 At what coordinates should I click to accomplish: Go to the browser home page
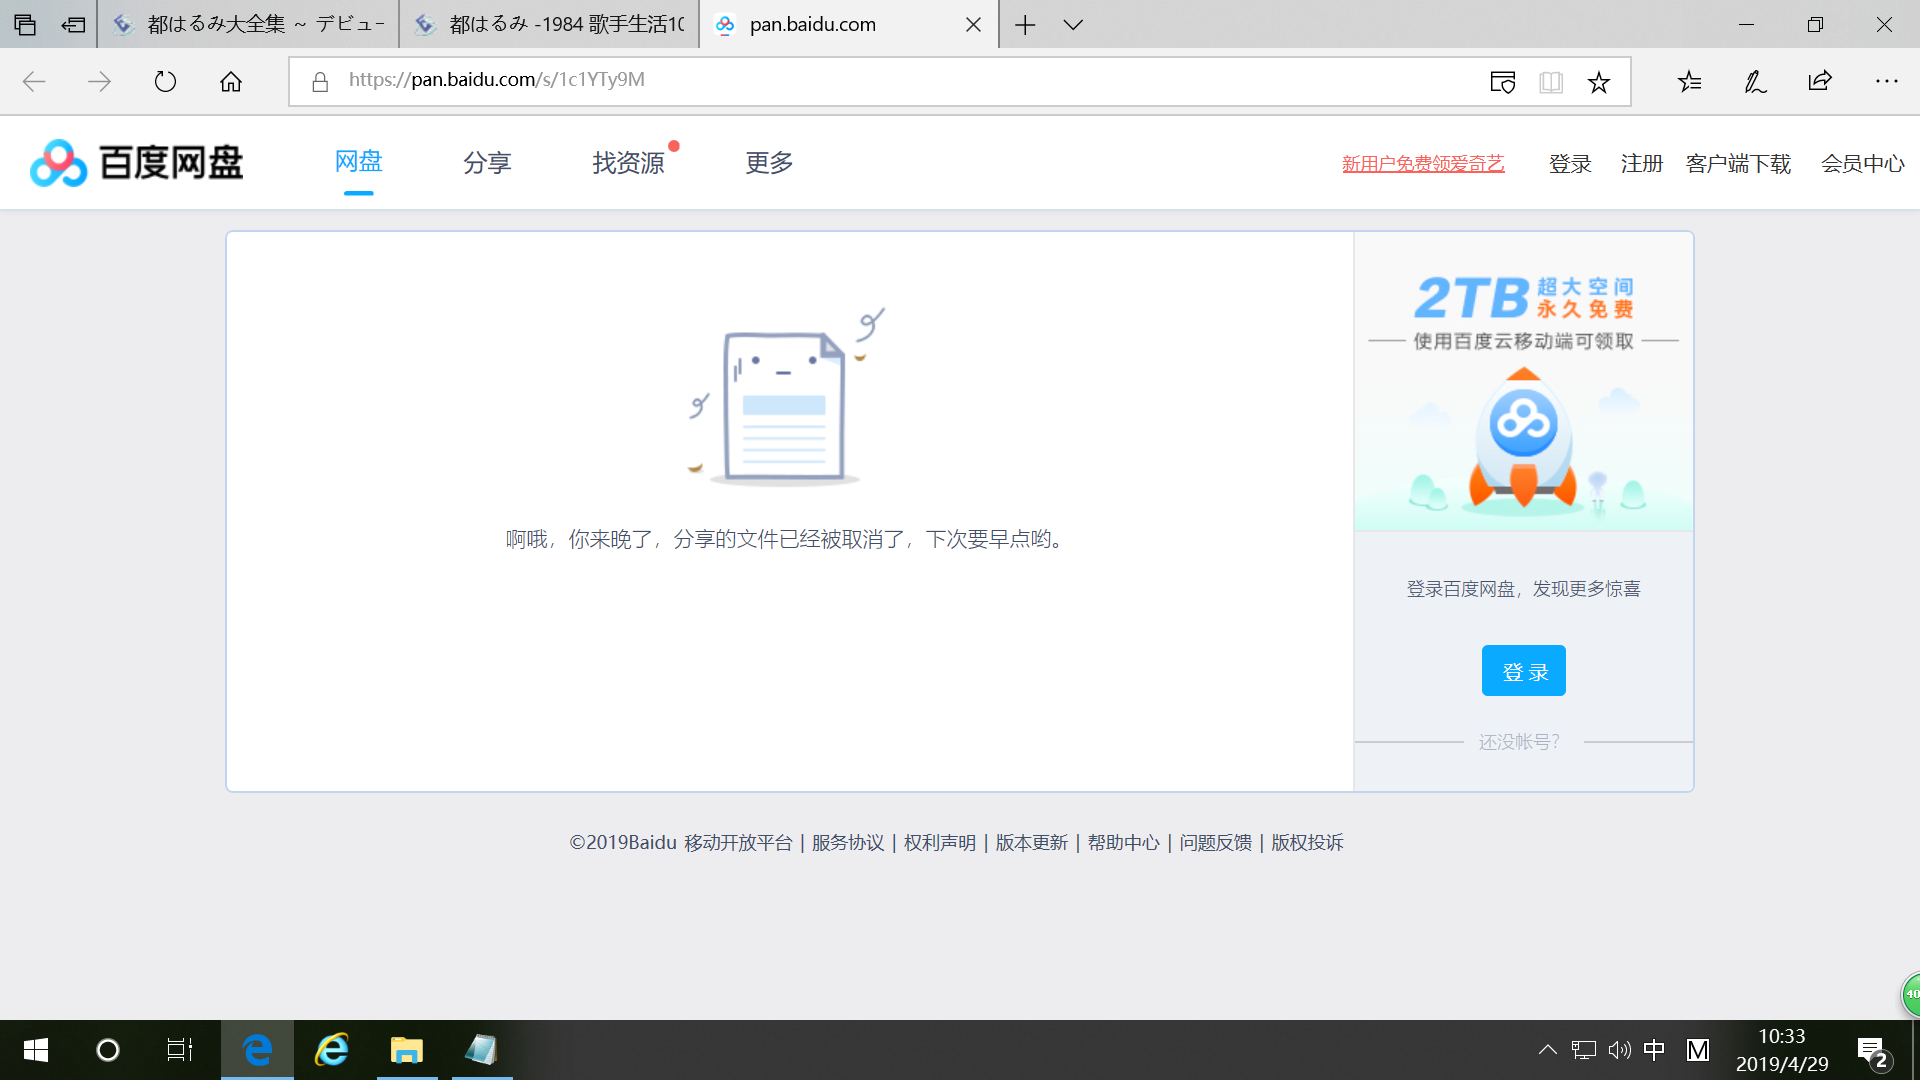tap(231, 81)
